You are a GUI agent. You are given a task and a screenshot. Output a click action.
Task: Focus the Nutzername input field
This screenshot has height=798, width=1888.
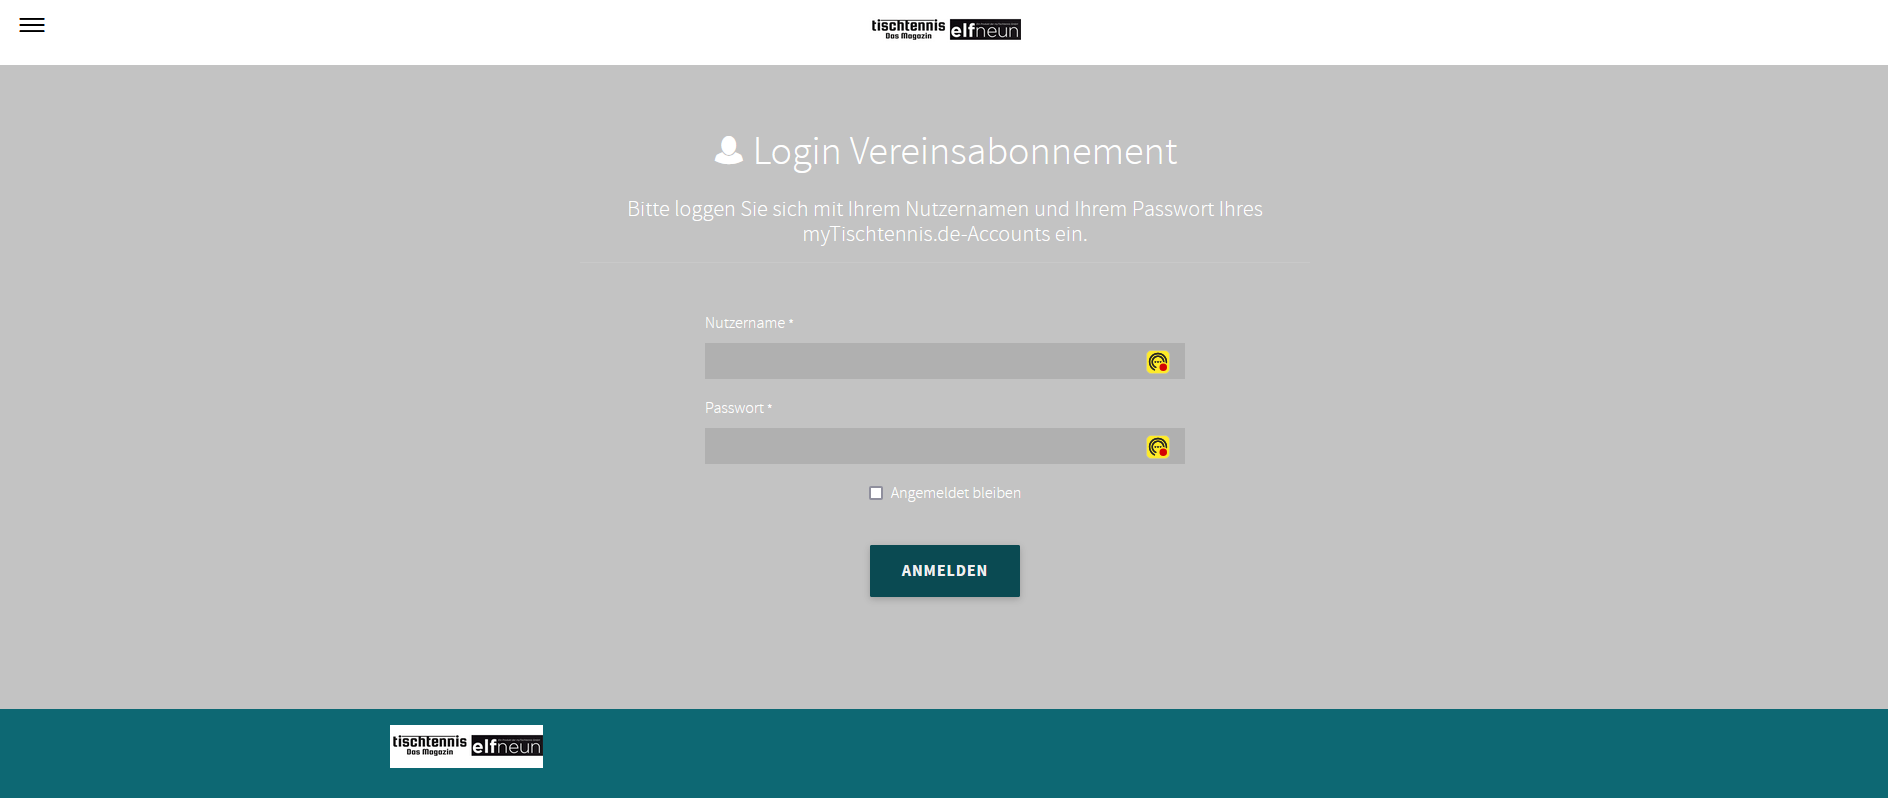coord(945,361)
